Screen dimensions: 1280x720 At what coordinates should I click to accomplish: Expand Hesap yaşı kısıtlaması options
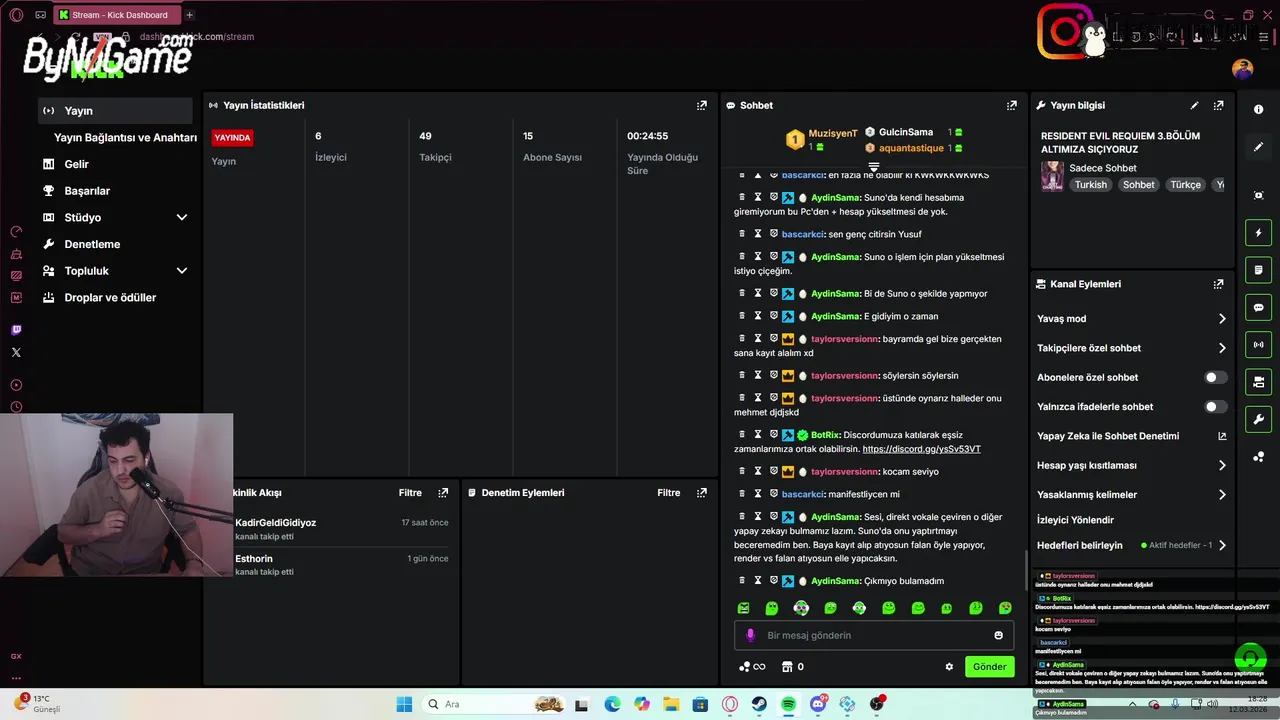(x=1221, y=465)
